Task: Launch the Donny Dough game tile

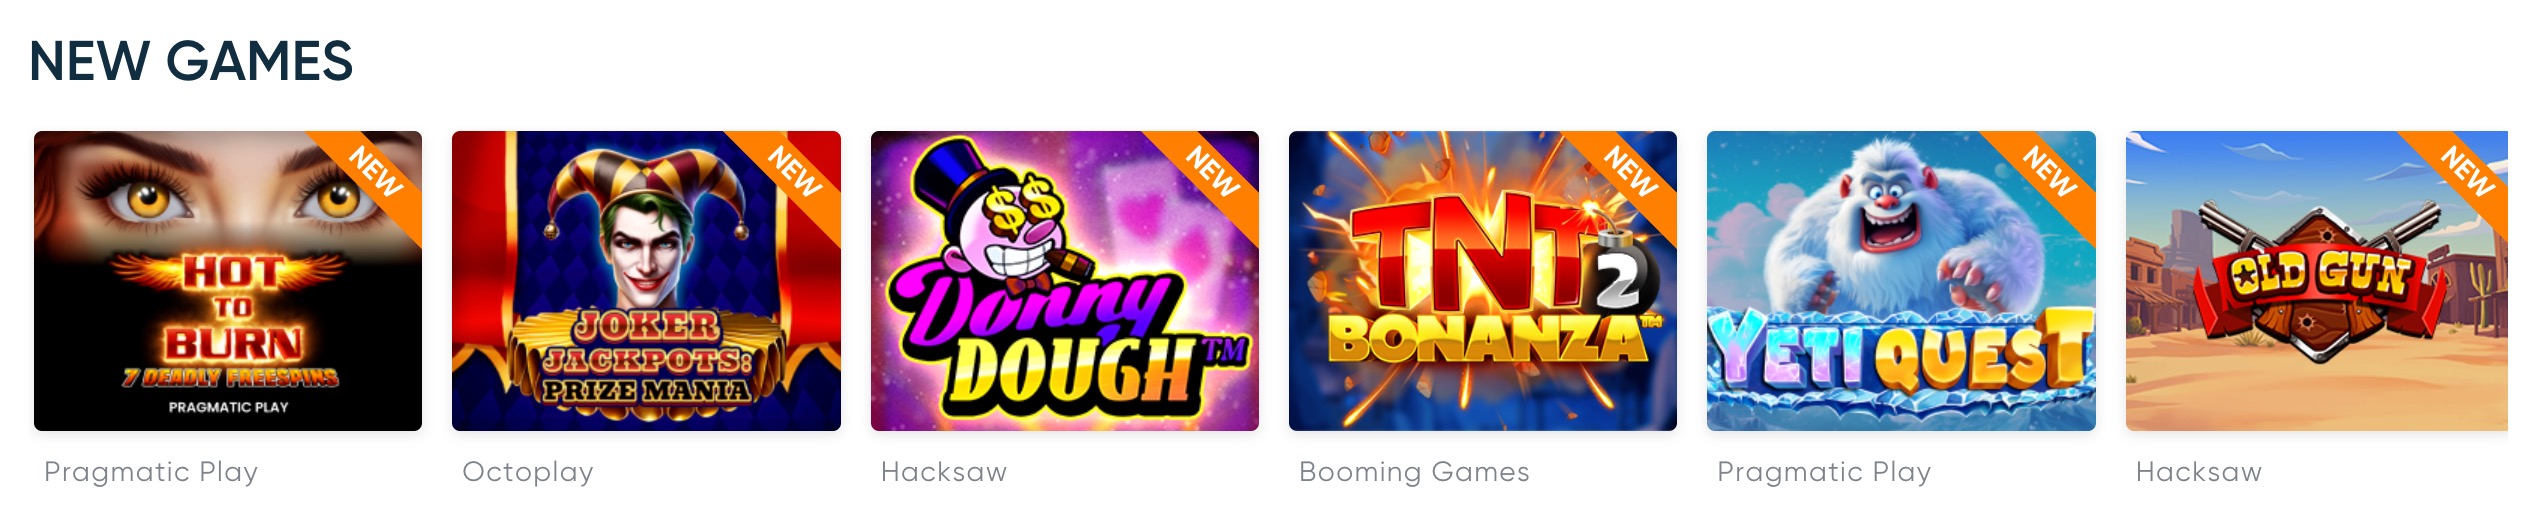Action: coord(1065,281)
